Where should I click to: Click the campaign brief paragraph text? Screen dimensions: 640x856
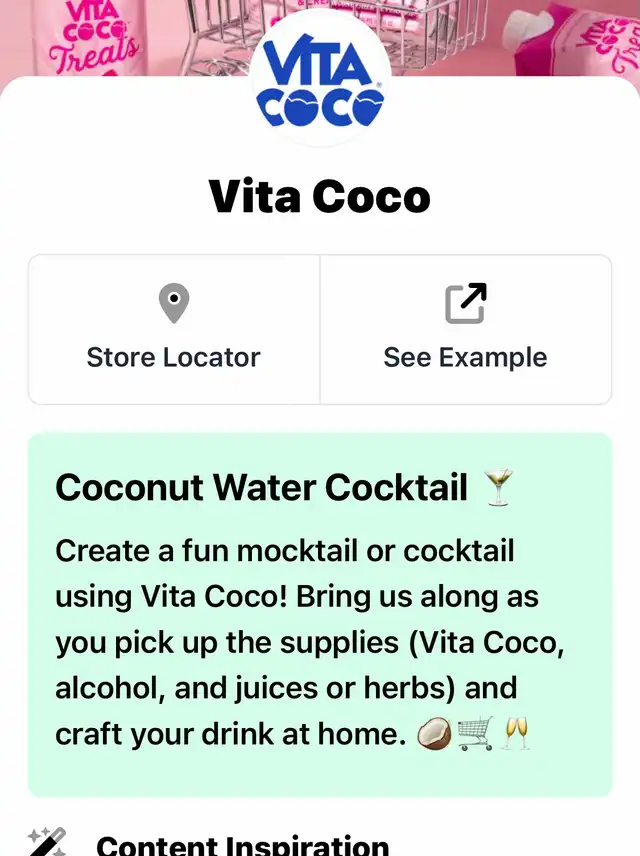tap(310, 642)
